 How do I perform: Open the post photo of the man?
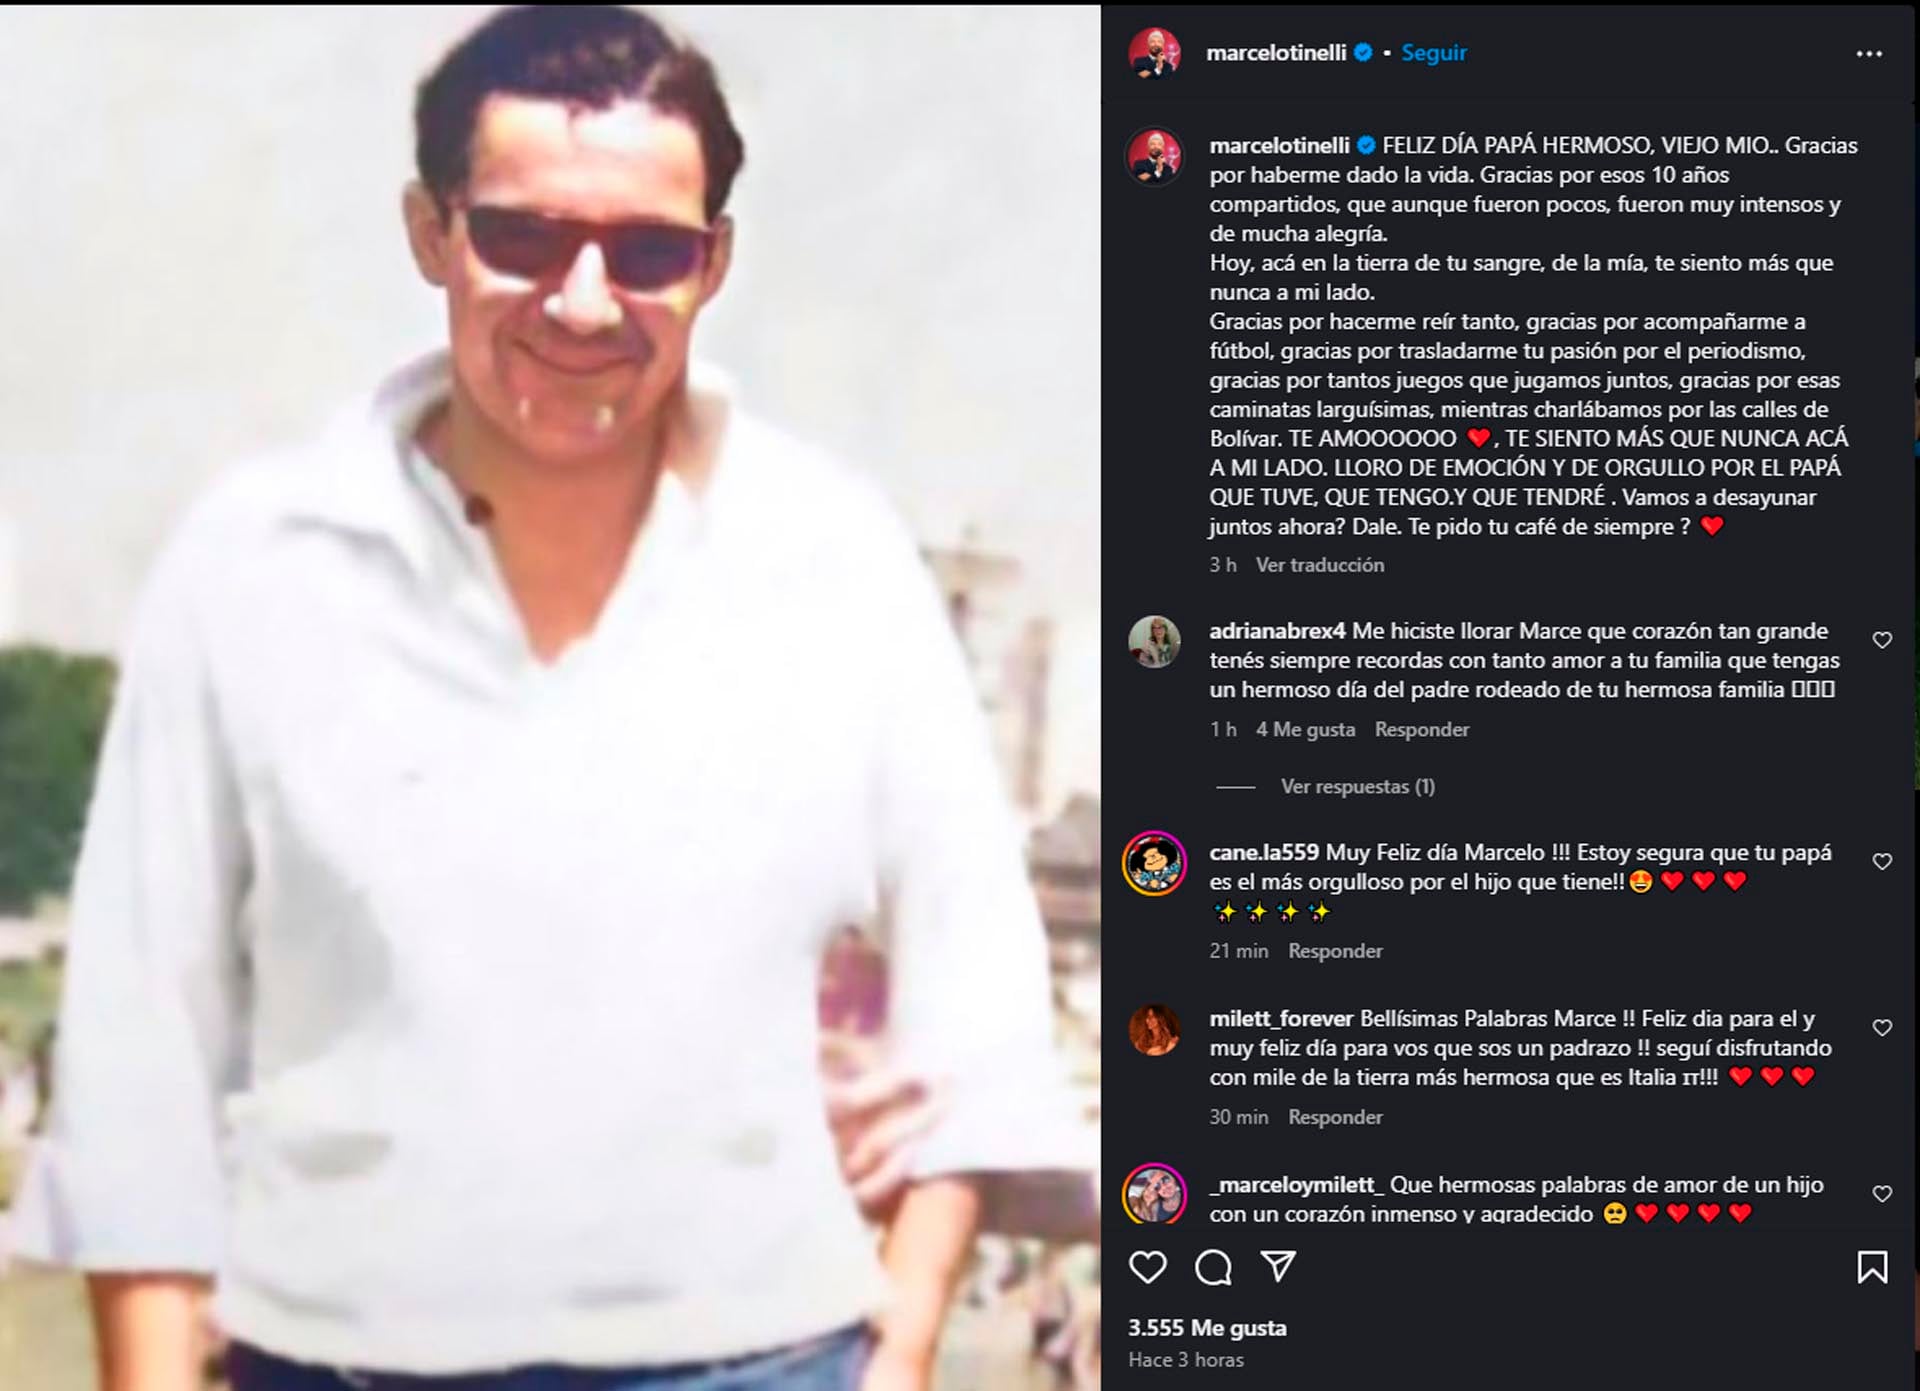tap(550, 698)
